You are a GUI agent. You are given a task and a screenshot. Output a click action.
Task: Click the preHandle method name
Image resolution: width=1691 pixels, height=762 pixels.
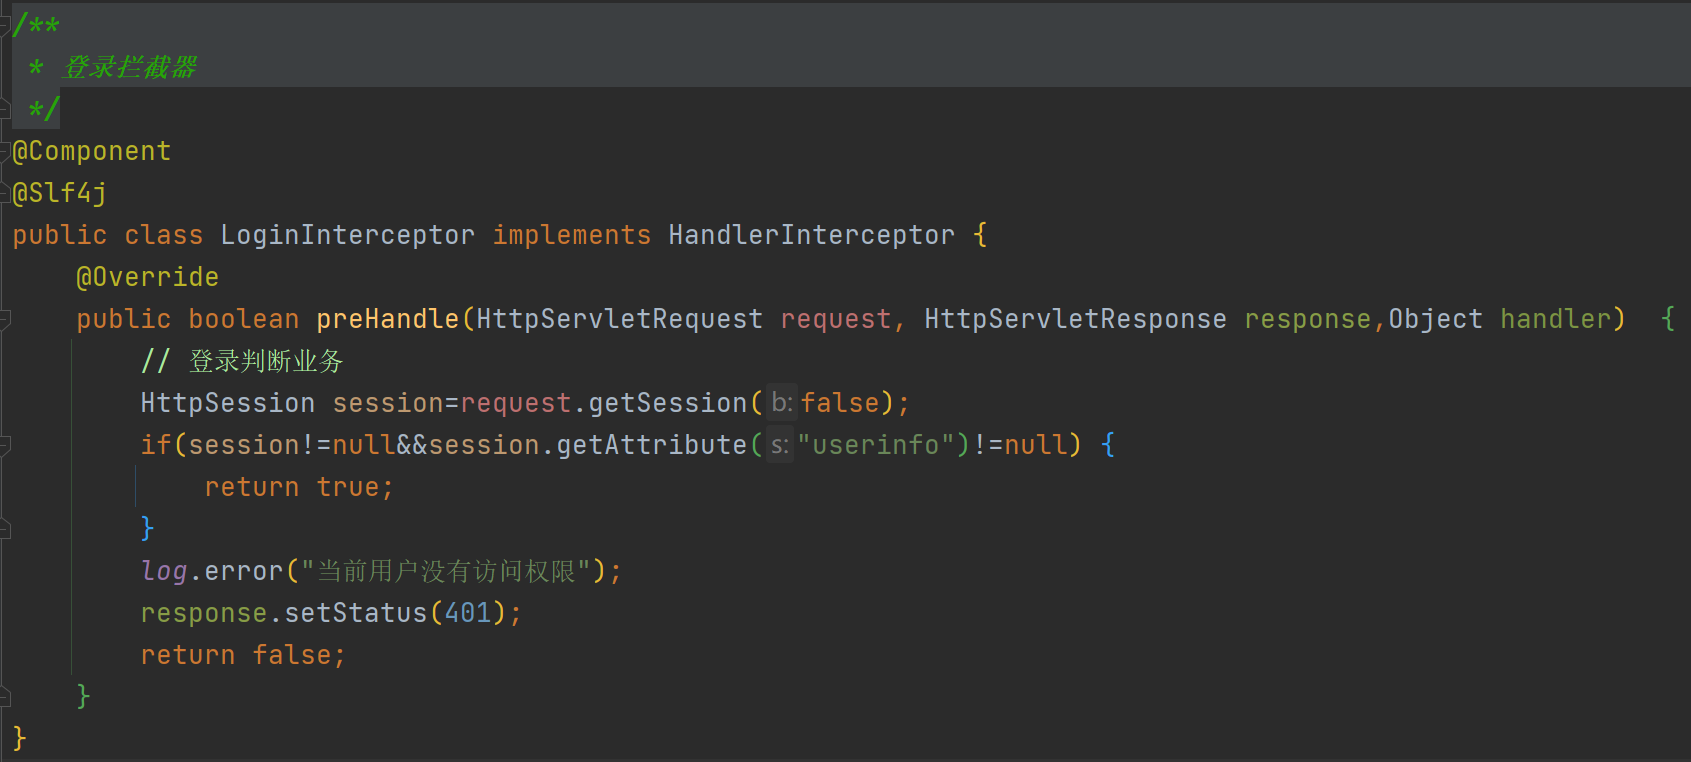click(388, 319)
